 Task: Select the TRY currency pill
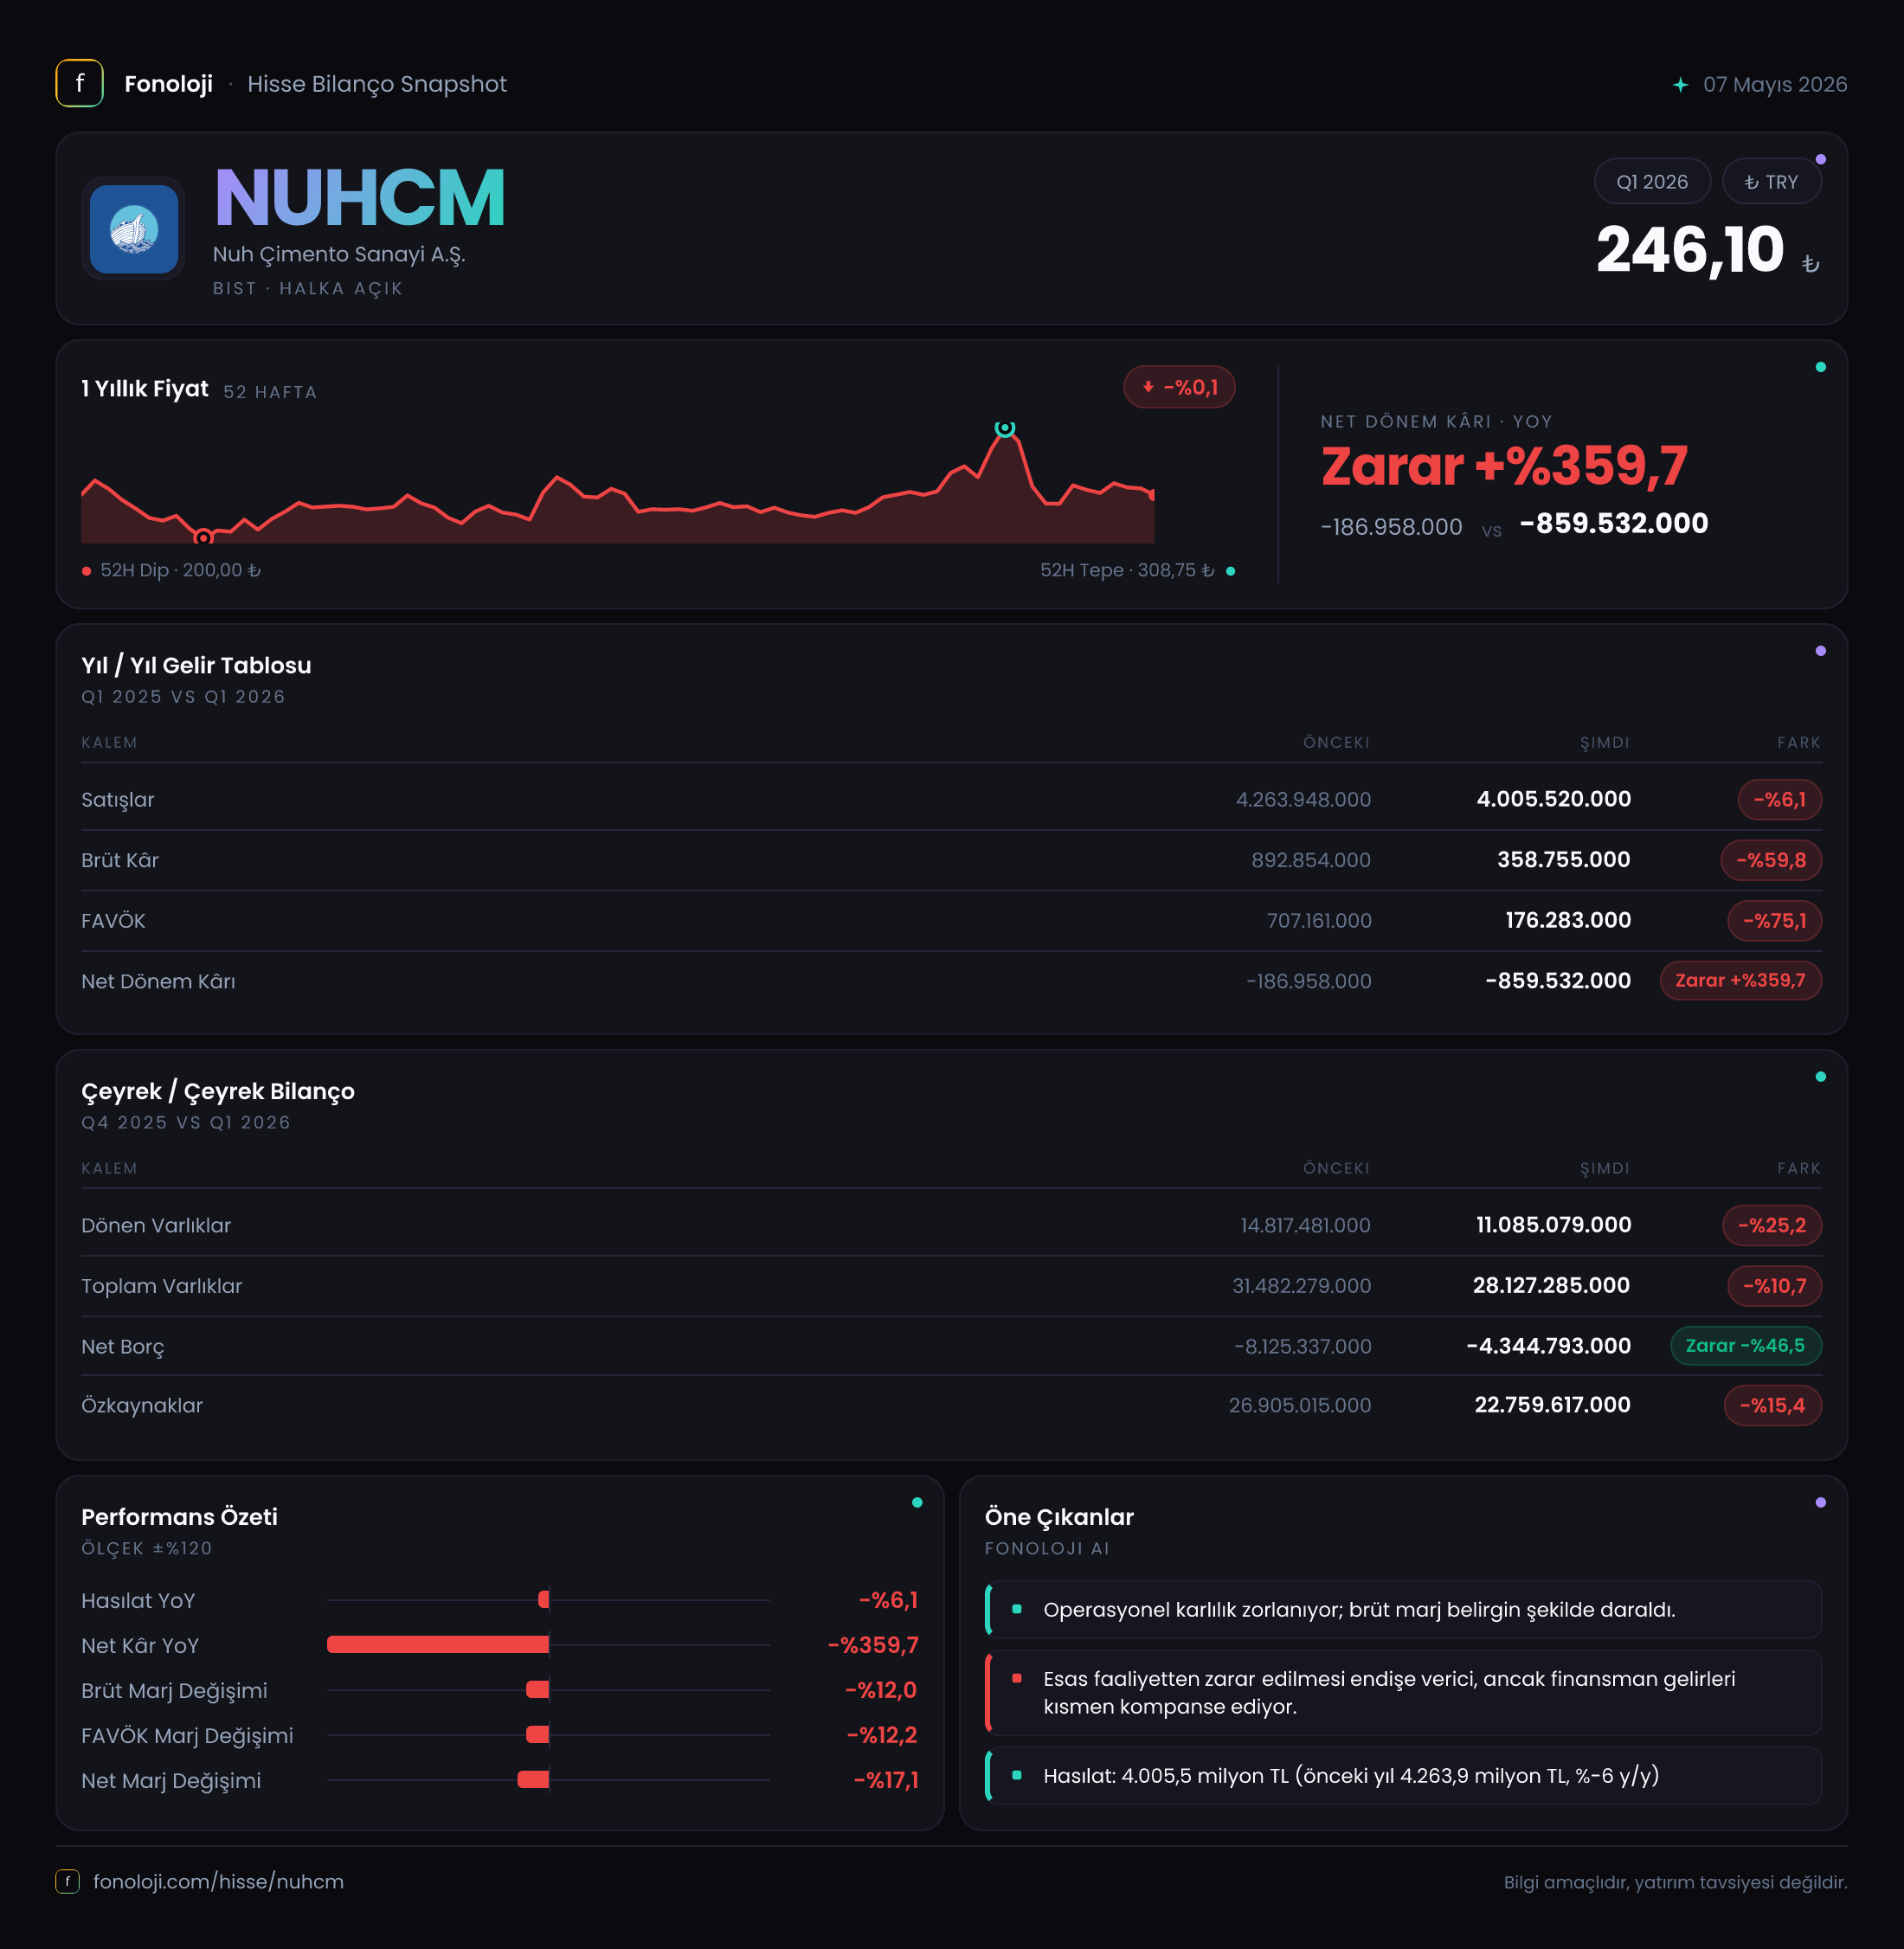click(x=1771, y=182)
